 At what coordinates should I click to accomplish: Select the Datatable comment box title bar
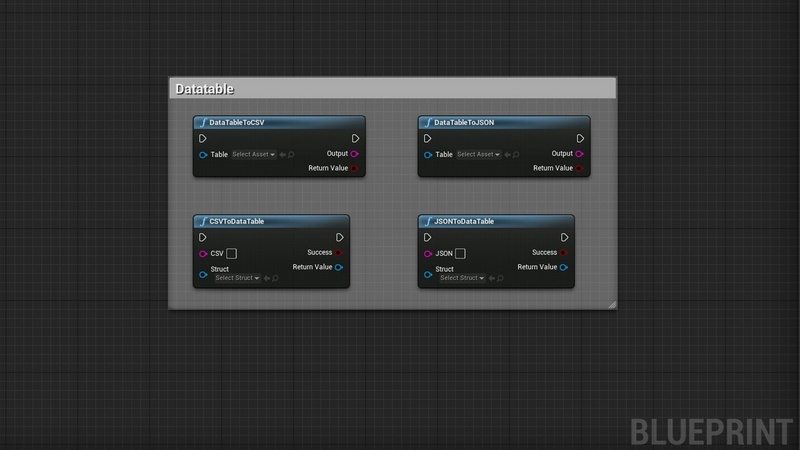pos(392,89)
